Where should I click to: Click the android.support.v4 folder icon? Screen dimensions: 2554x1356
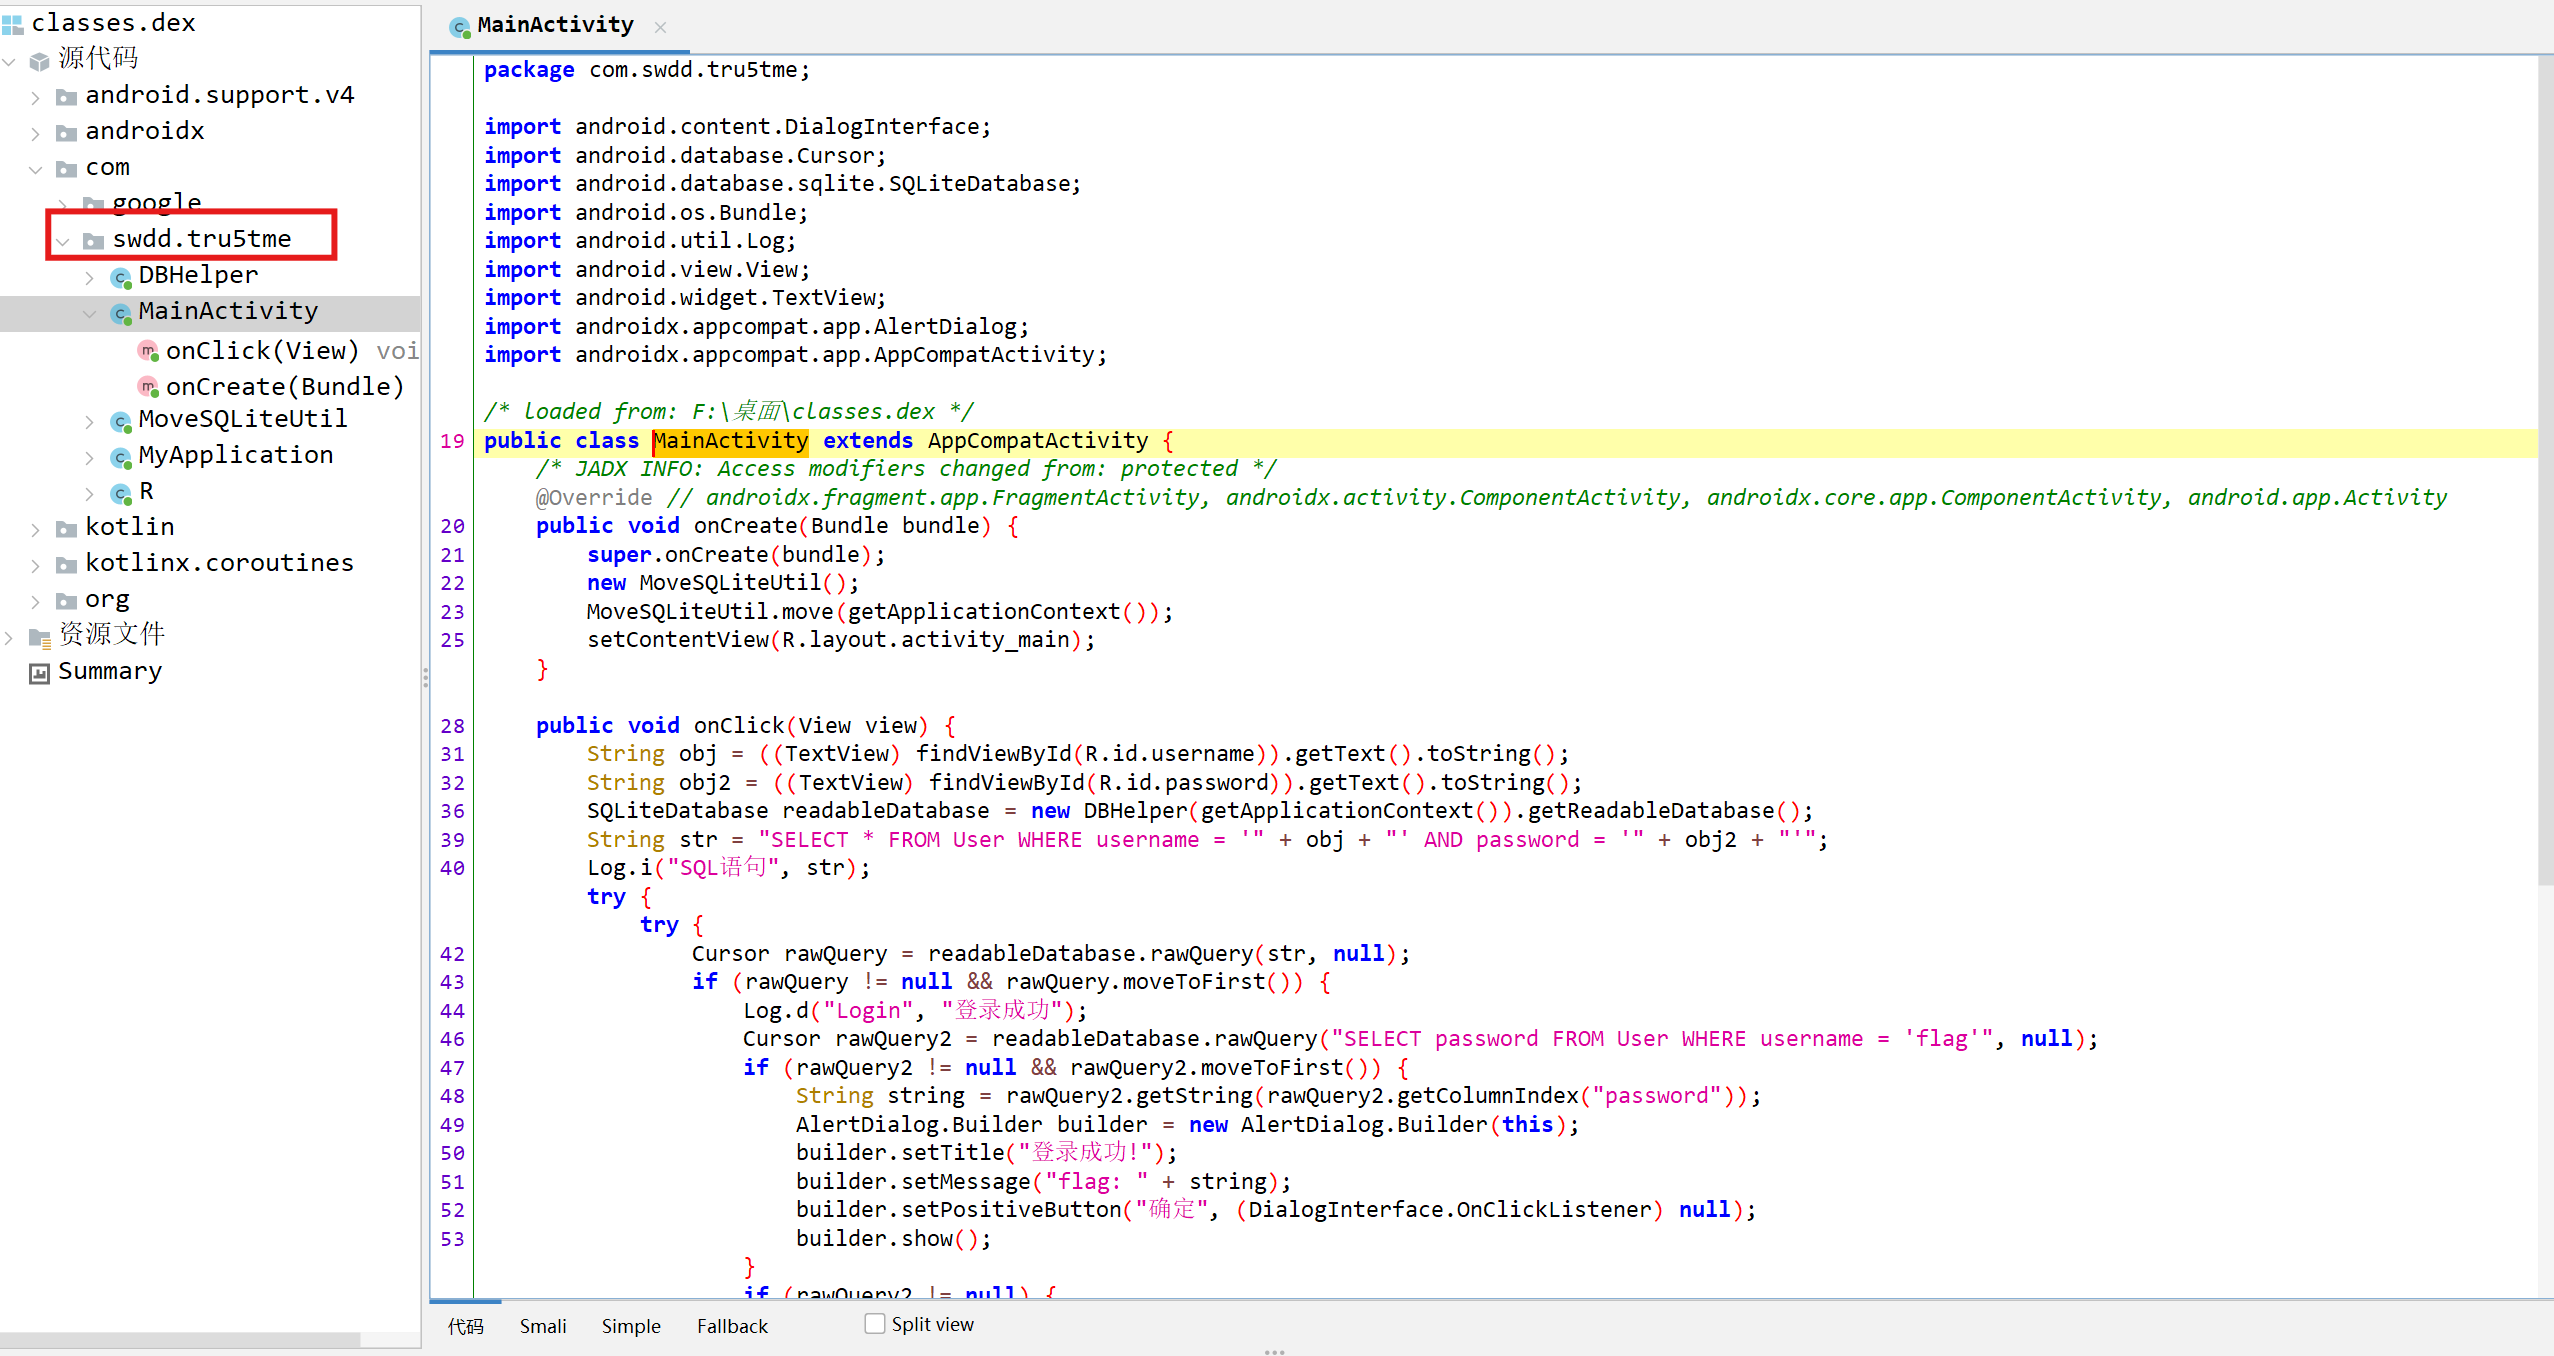pos(66,96)
